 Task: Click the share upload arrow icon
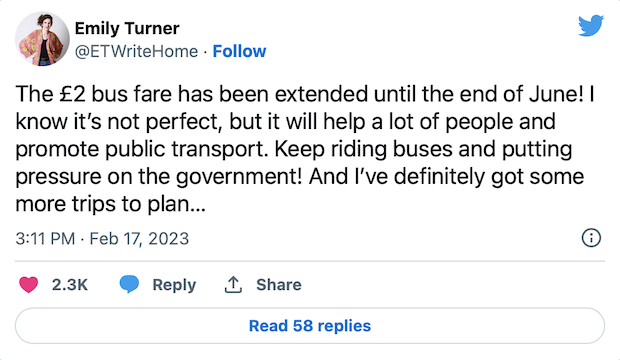[233, 284]
